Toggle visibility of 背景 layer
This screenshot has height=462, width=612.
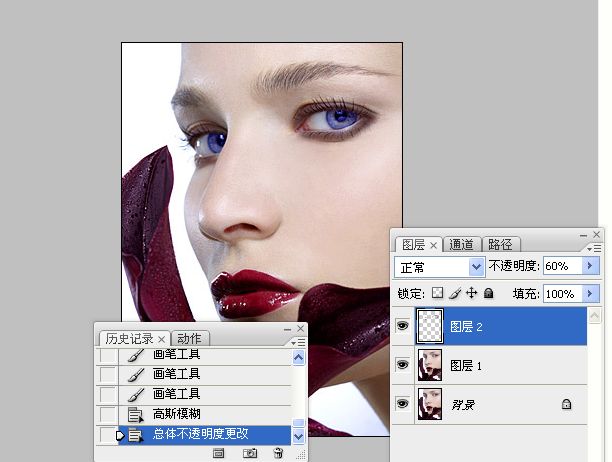tap(402, 403)
